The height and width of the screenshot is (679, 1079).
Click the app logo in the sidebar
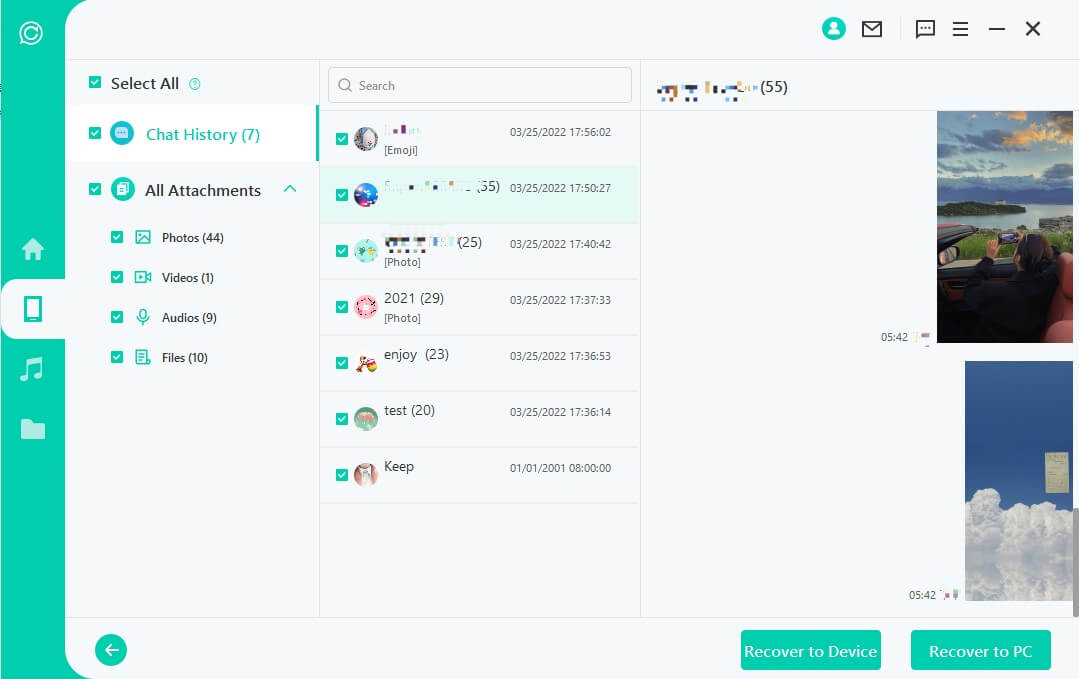(x=31, y=32)
